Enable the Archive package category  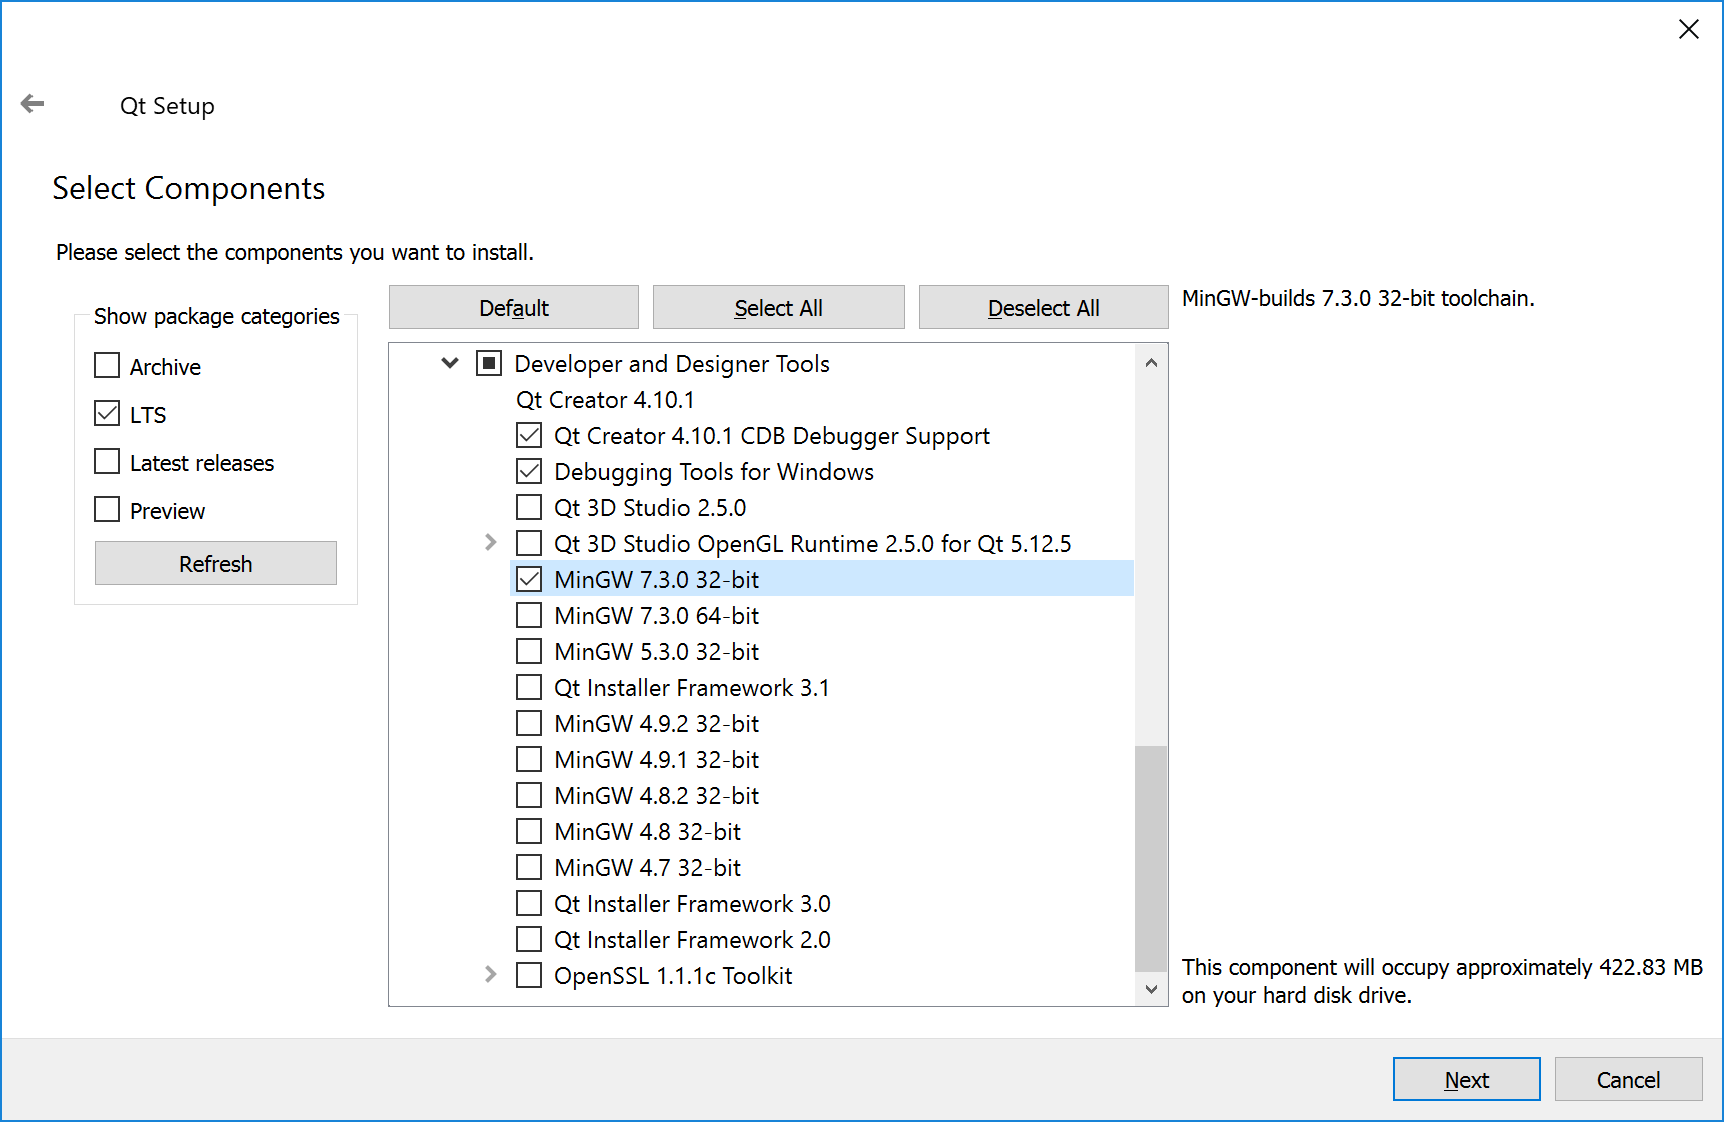pos(107,366)
